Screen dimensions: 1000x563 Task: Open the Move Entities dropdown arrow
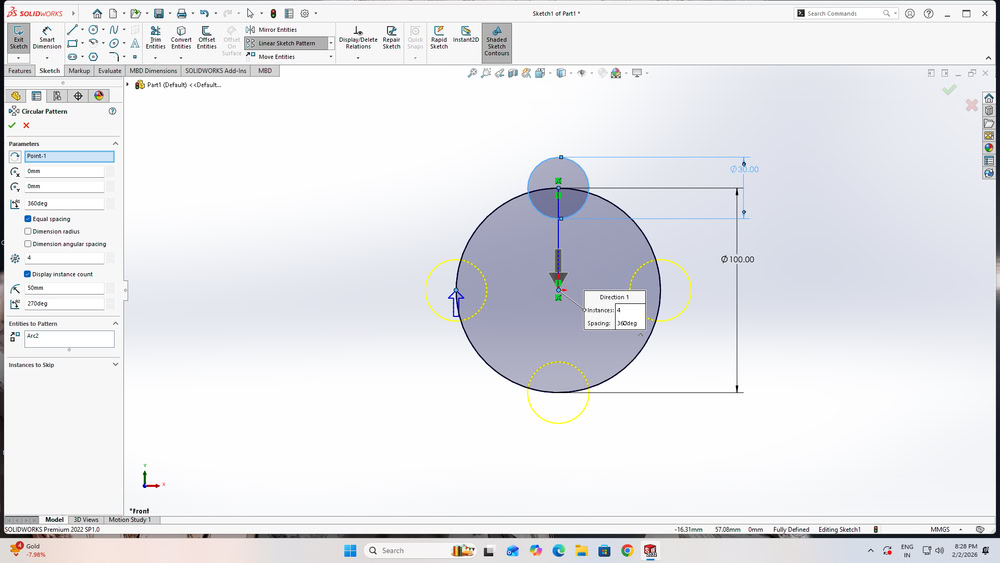click(331, 57)
